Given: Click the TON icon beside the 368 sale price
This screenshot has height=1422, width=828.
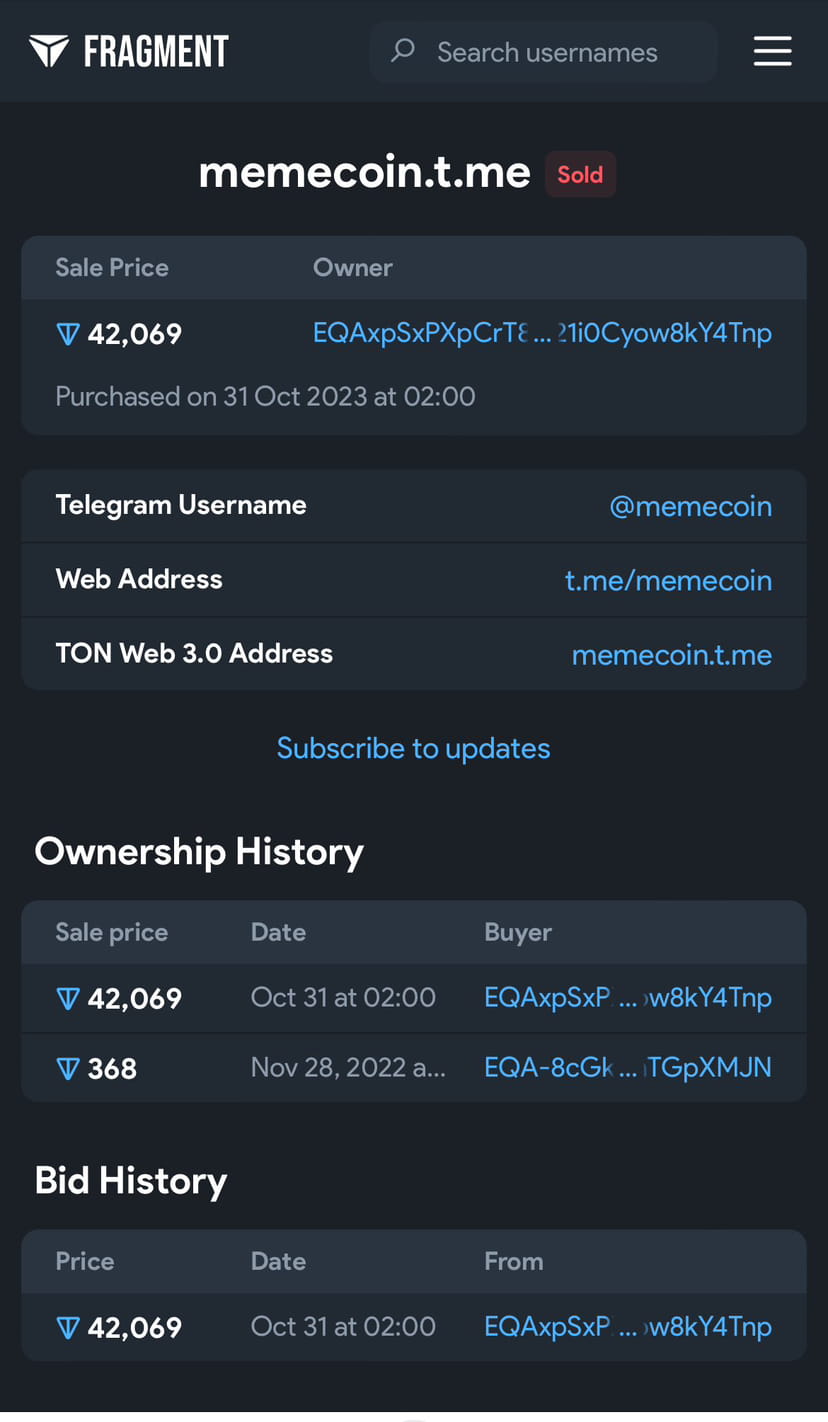Looking at the screenshot, I should pyautogui.click(x=67, y=1067).
